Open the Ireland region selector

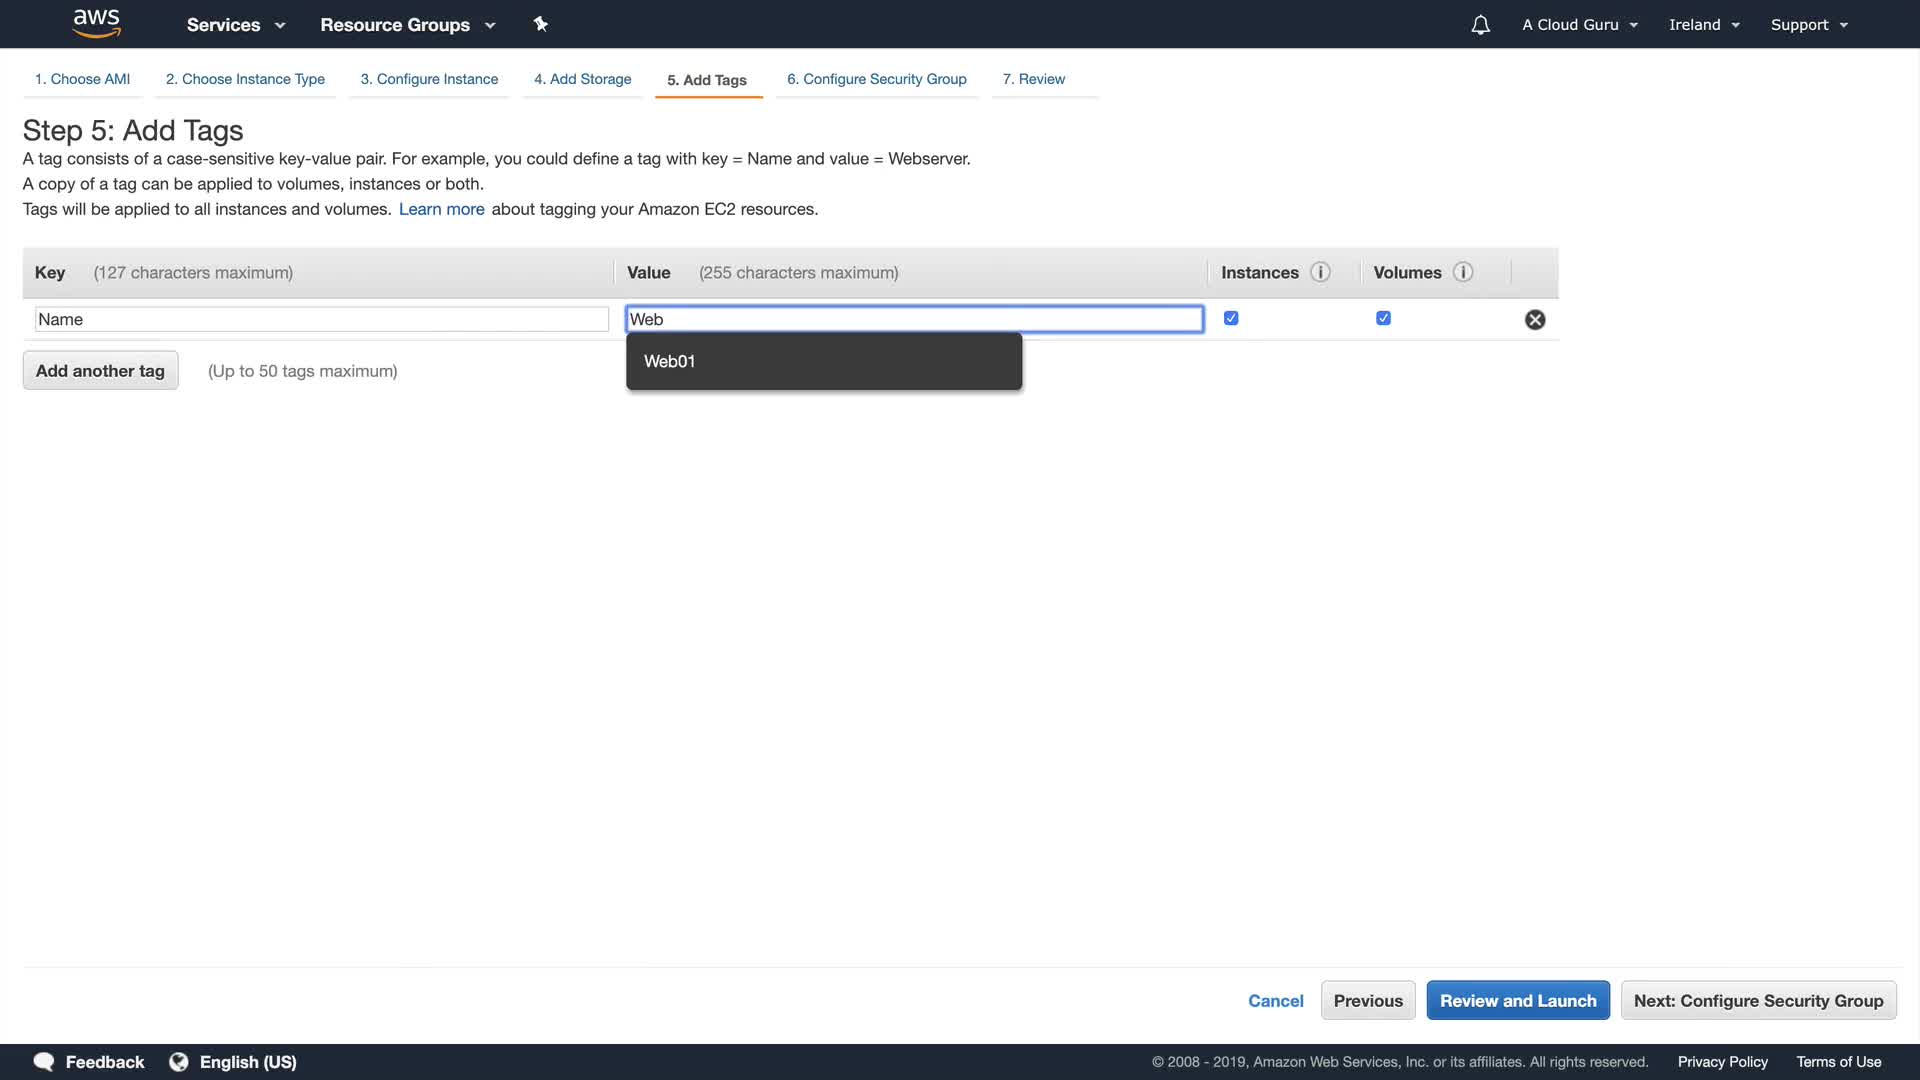tap(1704, 25)
